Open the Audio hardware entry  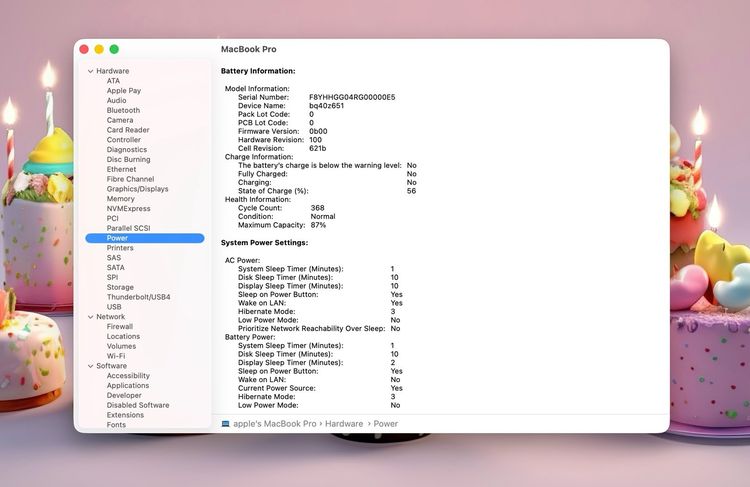click(x=117, y=100)
